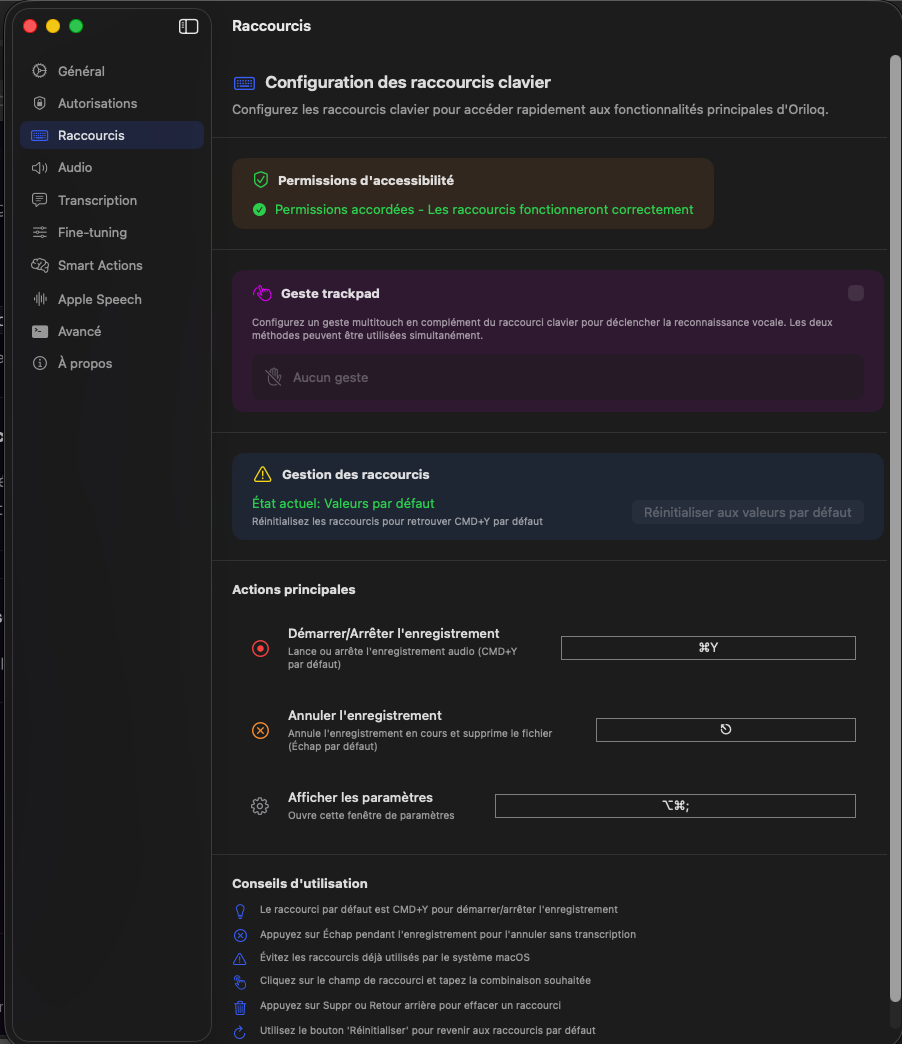Select the Raccourcis sidebar item
The height and width of the screenshot is (1044, 902).
[112, 135]
